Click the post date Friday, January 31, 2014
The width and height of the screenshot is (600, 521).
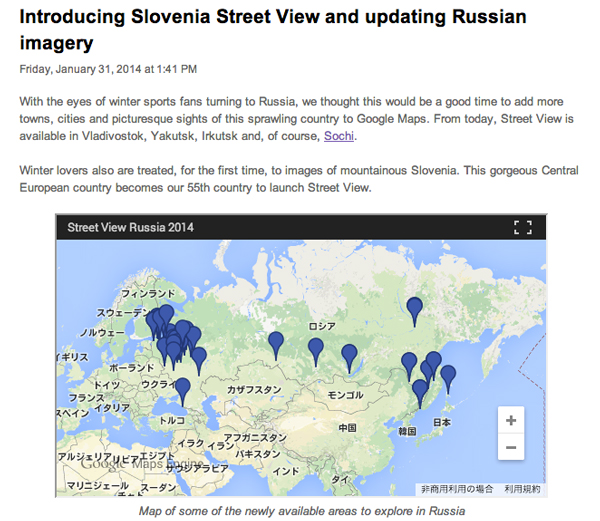(x=108, y=69)
